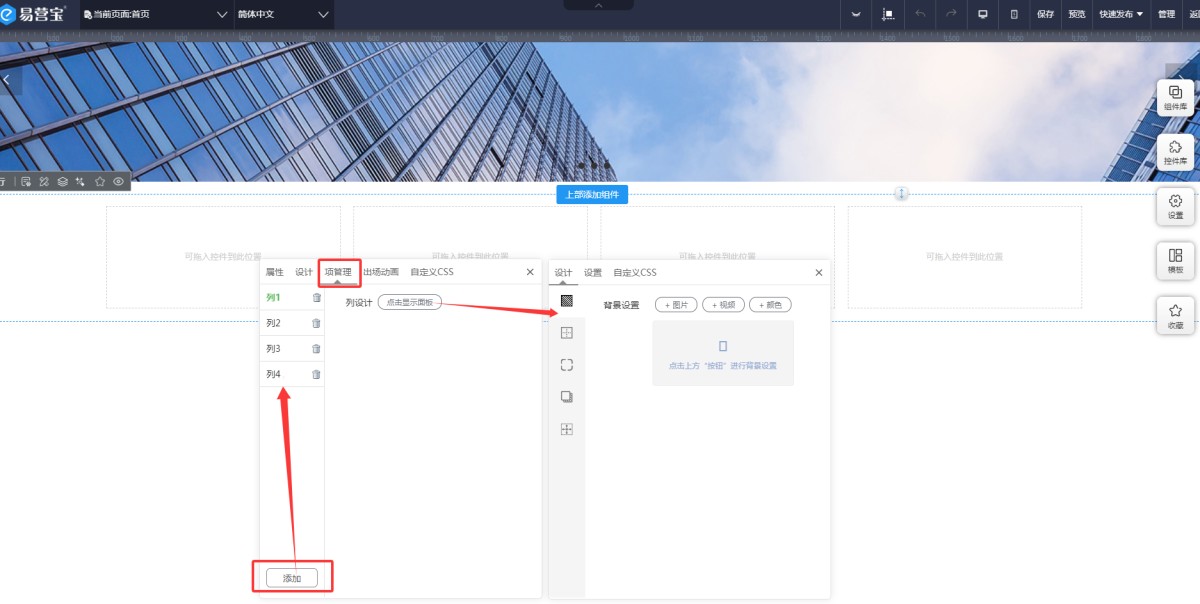
Task: Delete 列1 with its trash icon
Action: tap(316, 298)
